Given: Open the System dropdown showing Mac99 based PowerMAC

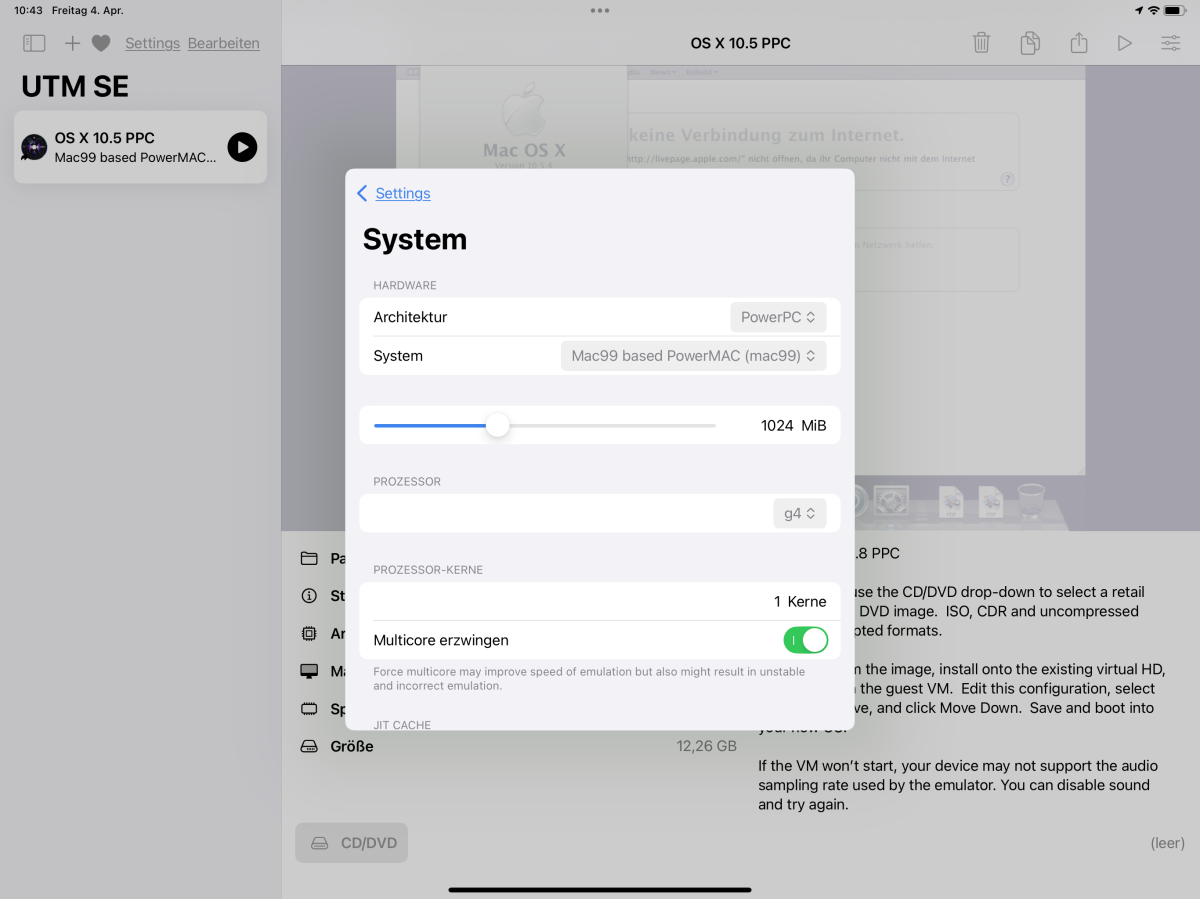Looking at the screenshot, I should click(x=694, y=355).
